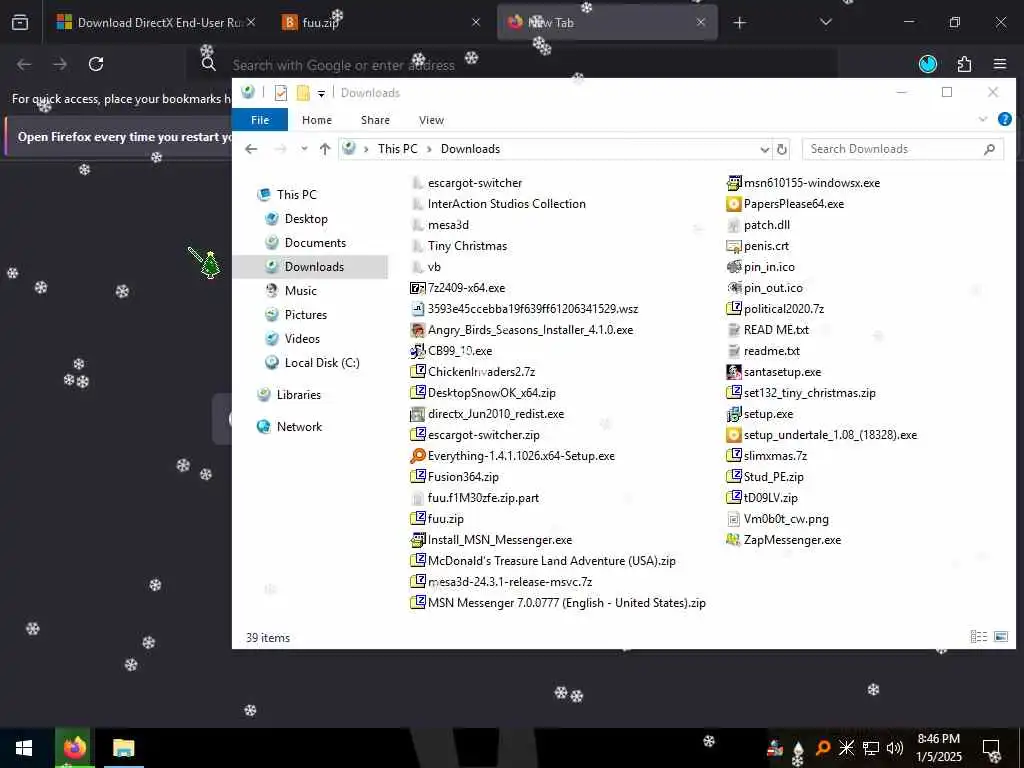Open the notification center icon
The width and height of the screenshot is (1024, 768).
991,748
